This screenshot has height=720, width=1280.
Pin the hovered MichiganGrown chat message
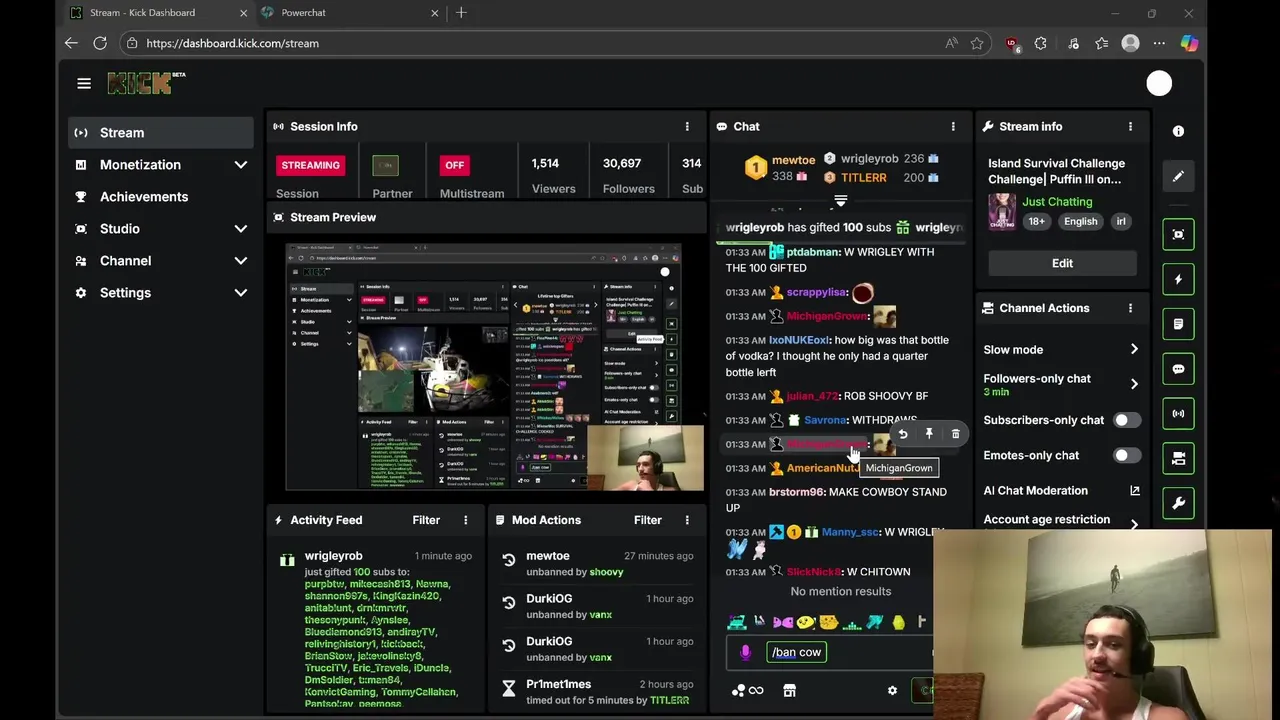(929, 434)
